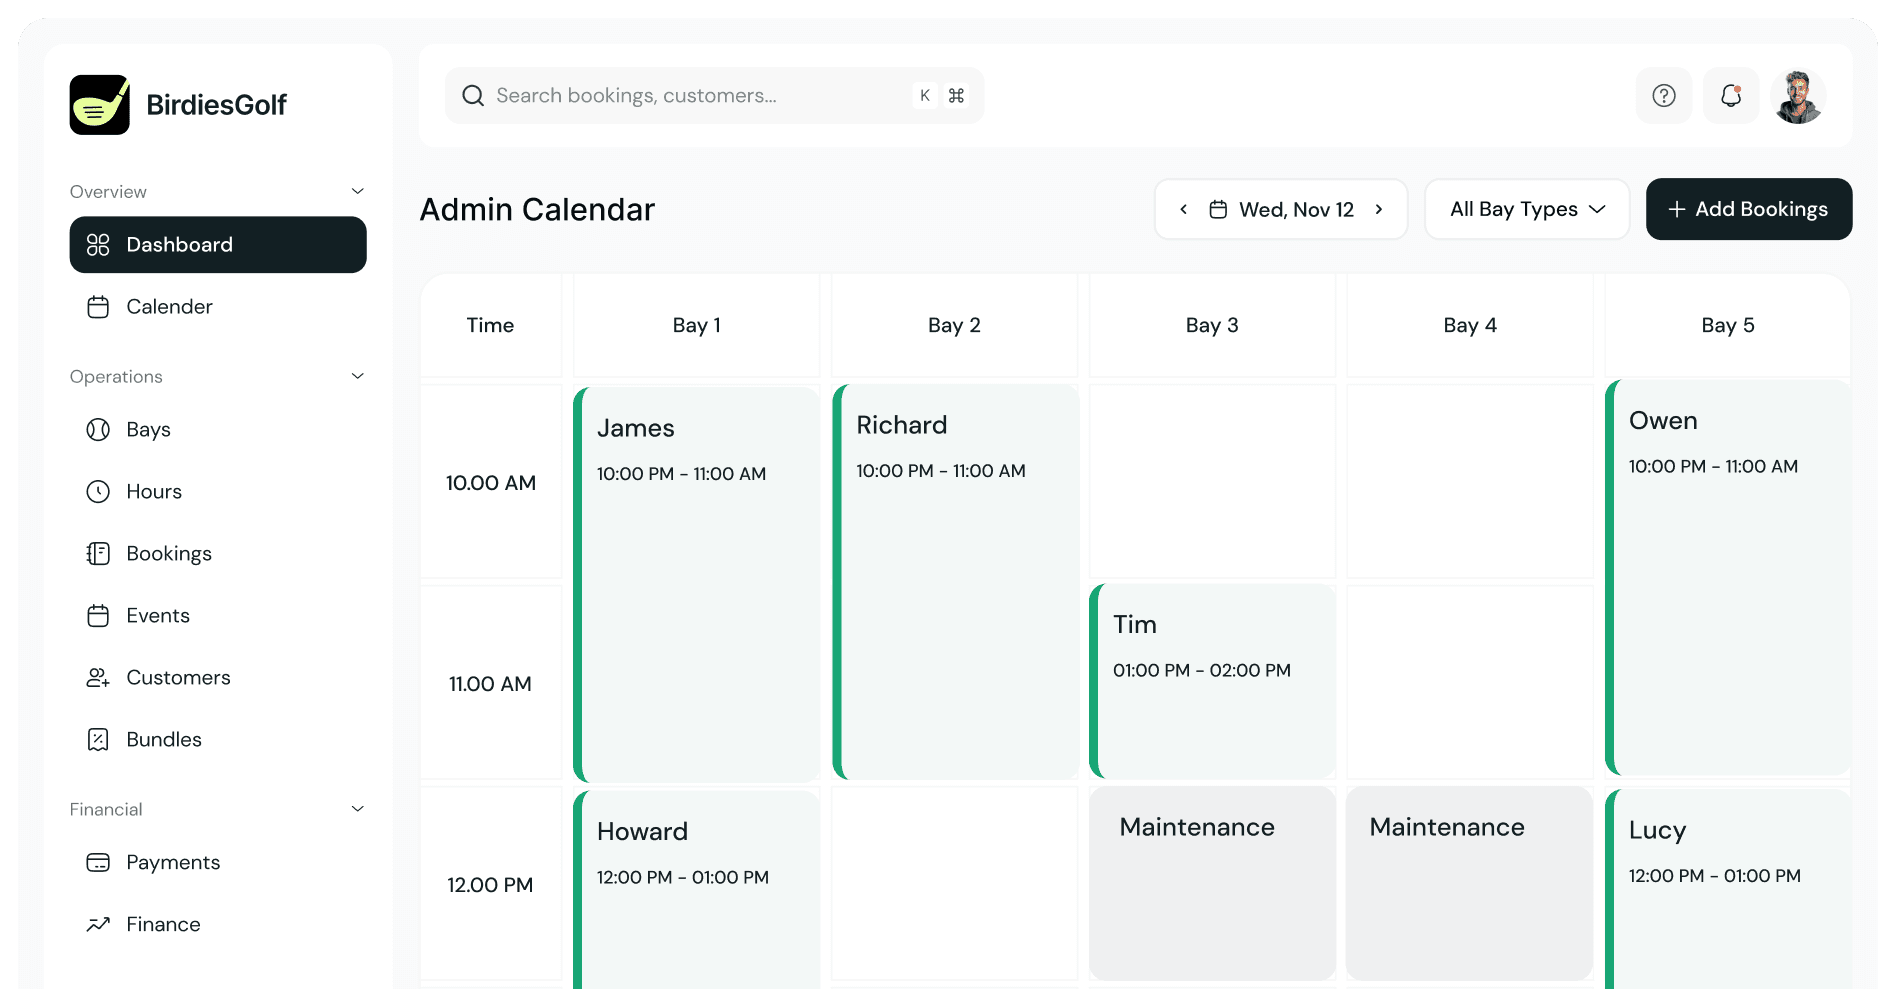Viewport: 1896px width, 989px height.
Task: Open the Payments card icon
Action: pyautogui.click(x=98, y=862)
